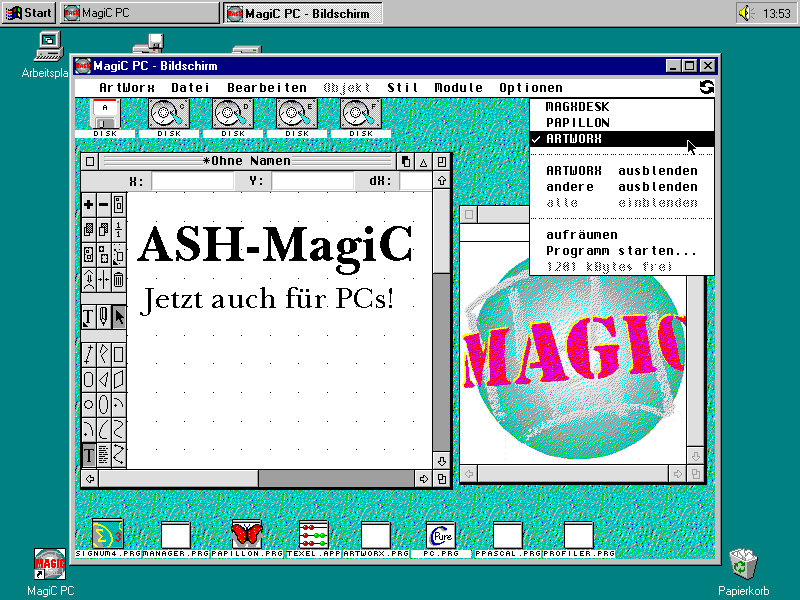Open the Optionen menu
This screenshot has height=600, width=800.
pos(531,88)
